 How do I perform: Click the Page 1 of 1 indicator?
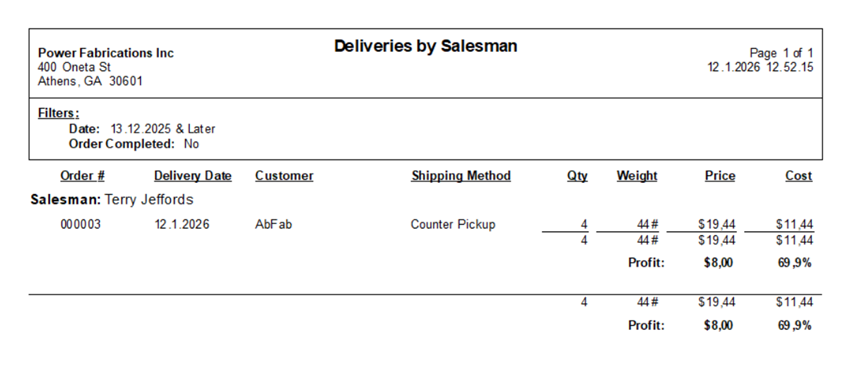[781, 53]
